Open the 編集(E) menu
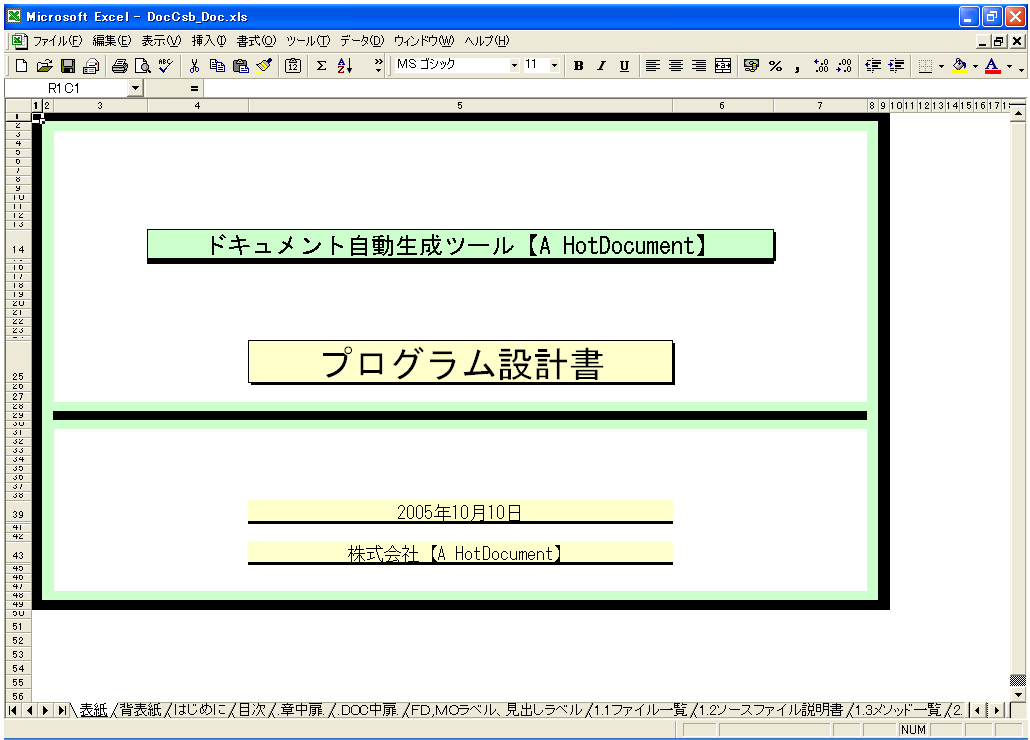Viewport: 1030px width, 740px height. click(x=112, y=41)
